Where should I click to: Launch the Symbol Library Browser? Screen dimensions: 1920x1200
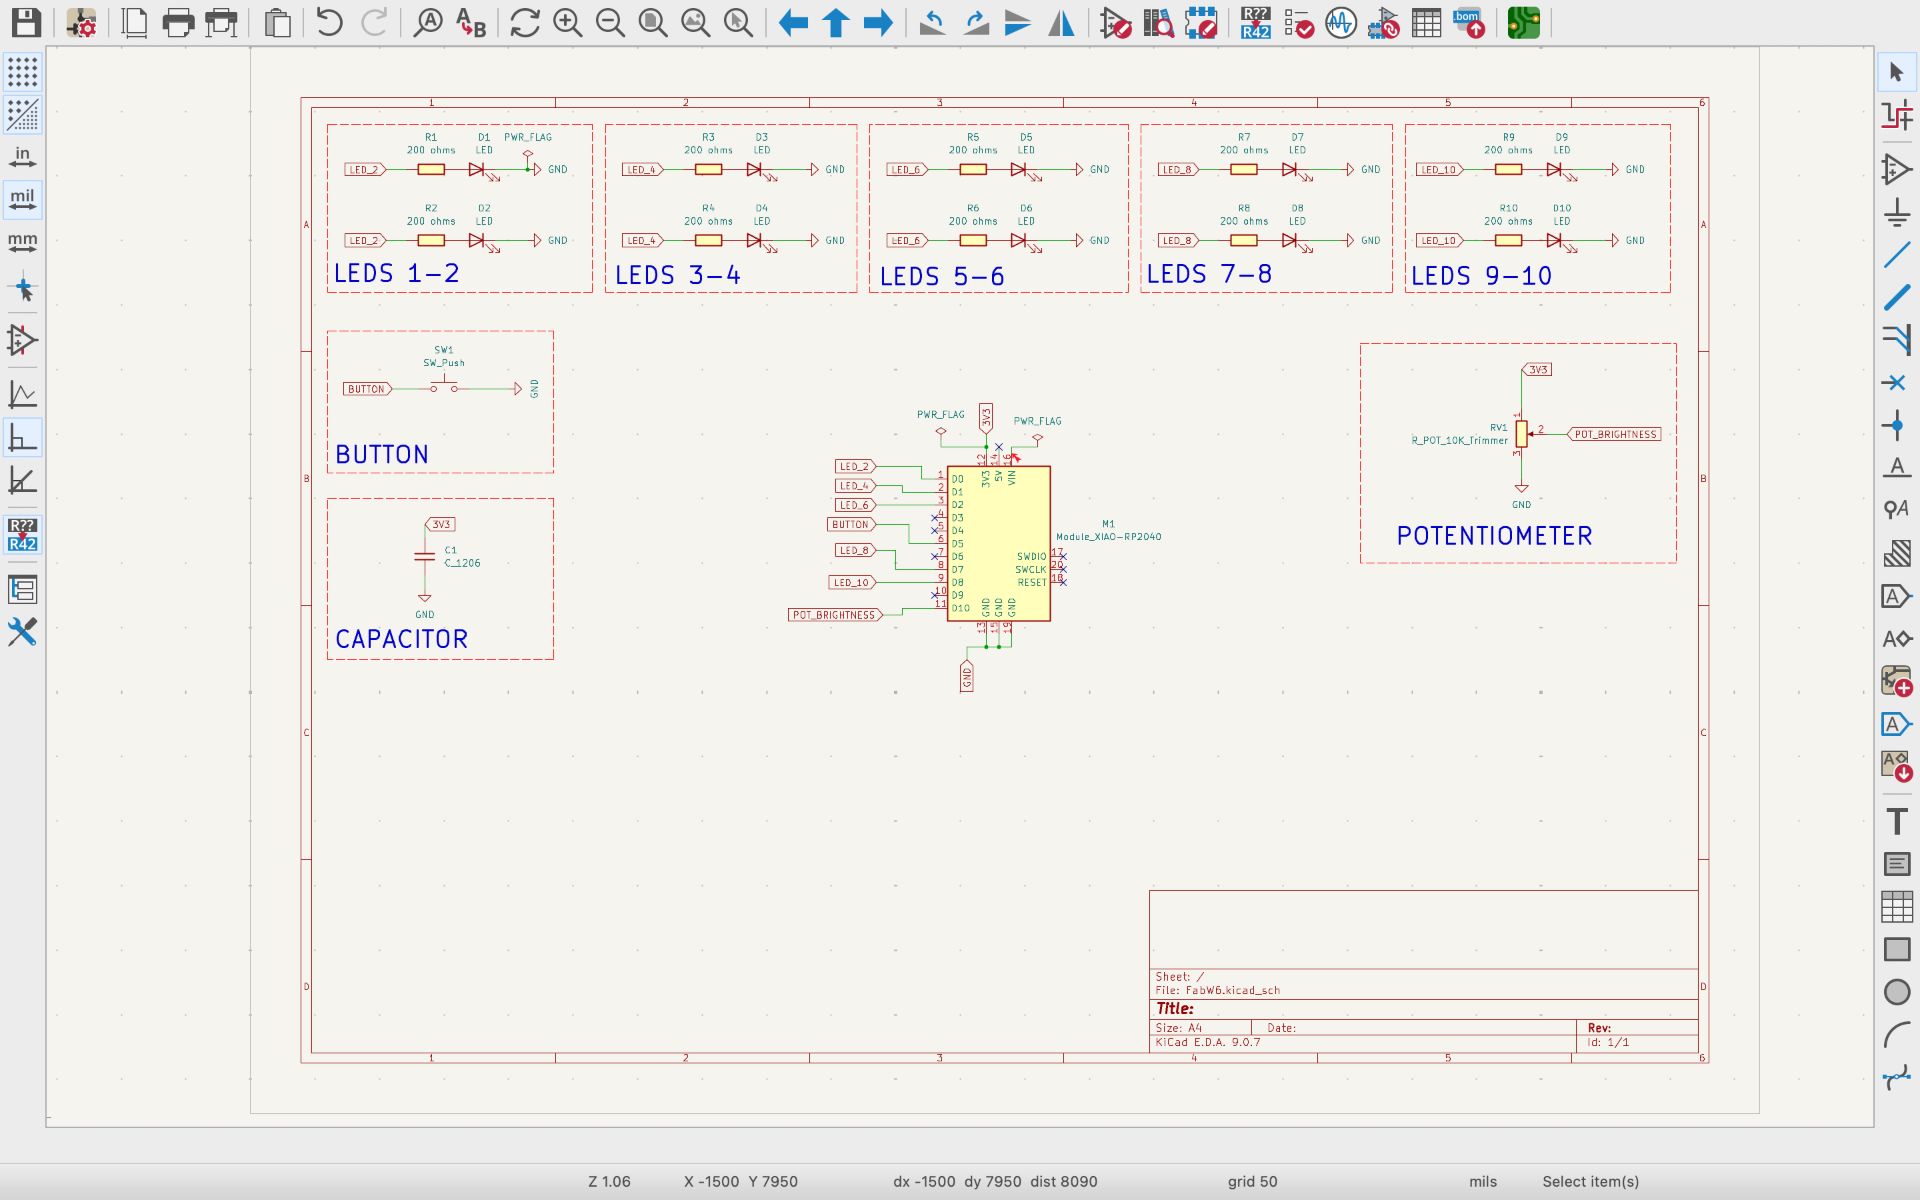1158,22
